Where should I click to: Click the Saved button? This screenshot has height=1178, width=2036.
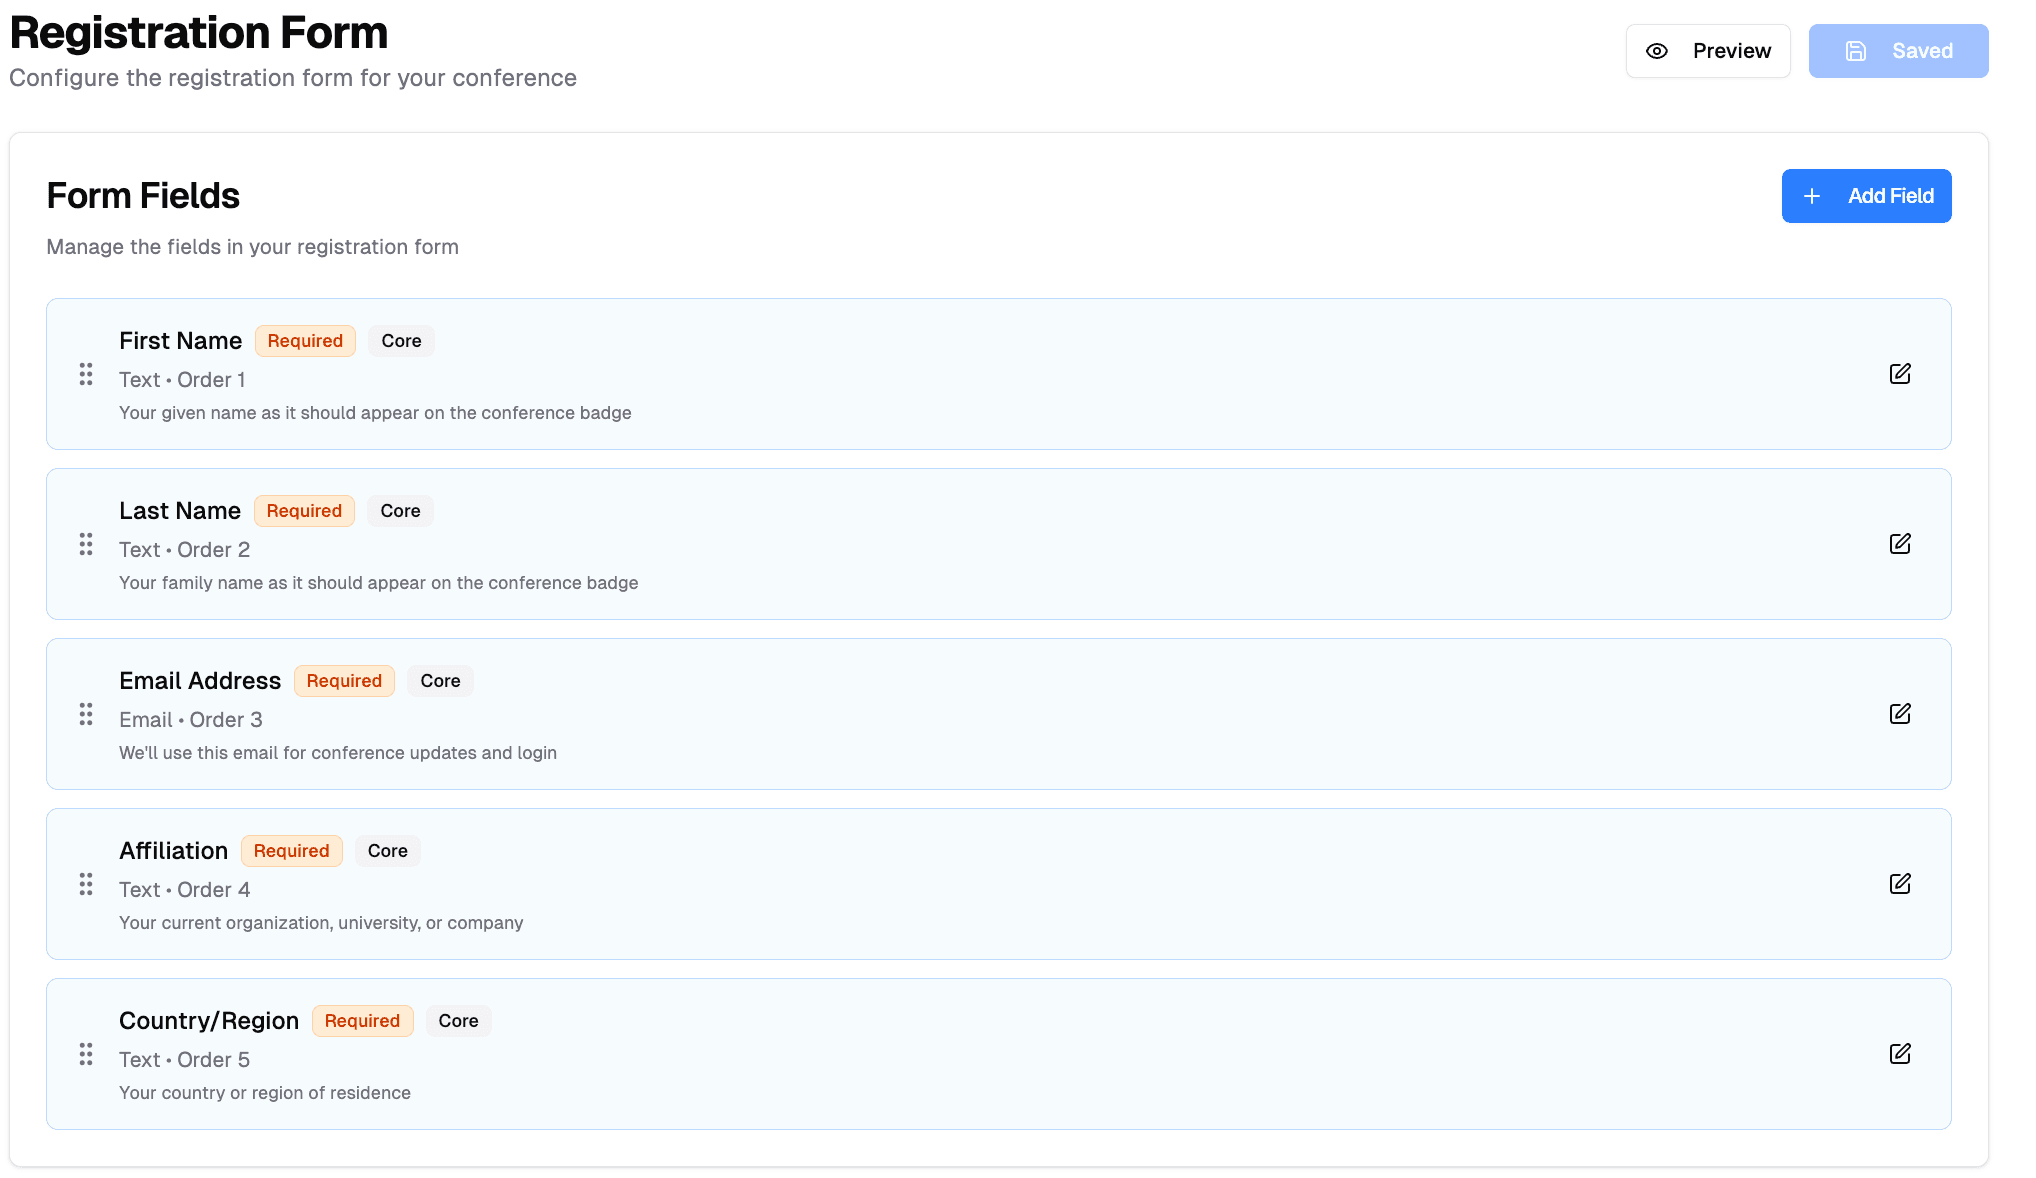point(1898,51)
